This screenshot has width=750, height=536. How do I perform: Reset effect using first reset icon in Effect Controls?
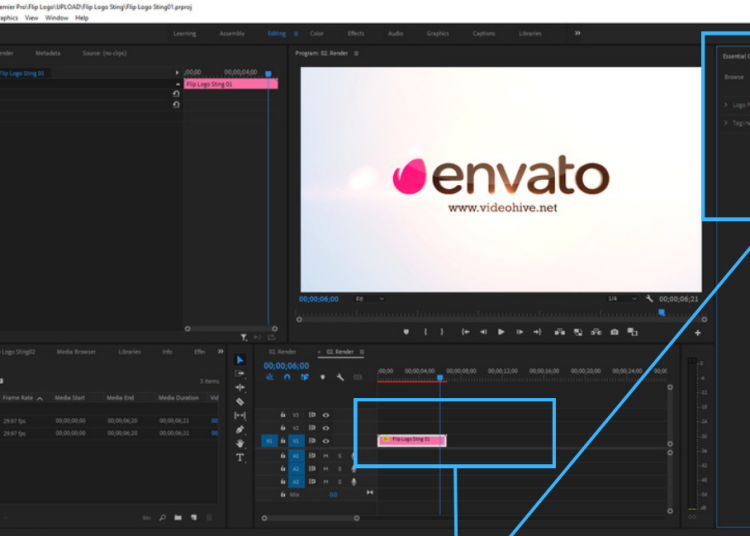[176, 94]
